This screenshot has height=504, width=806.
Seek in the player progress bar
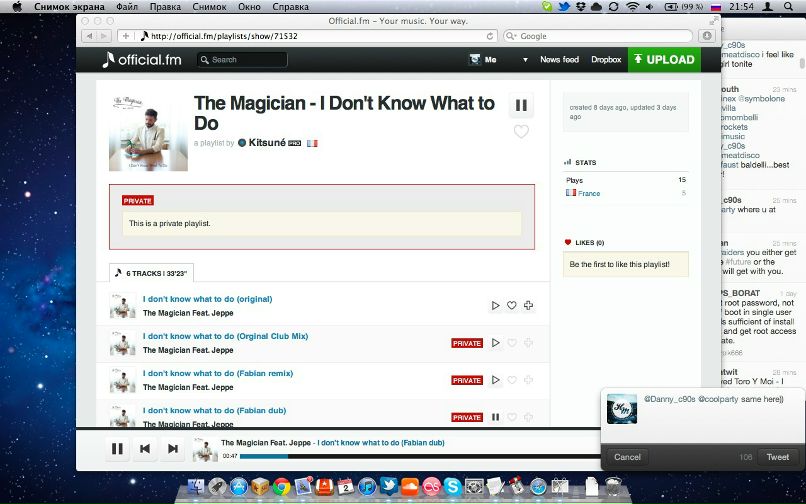coord(400,456)
